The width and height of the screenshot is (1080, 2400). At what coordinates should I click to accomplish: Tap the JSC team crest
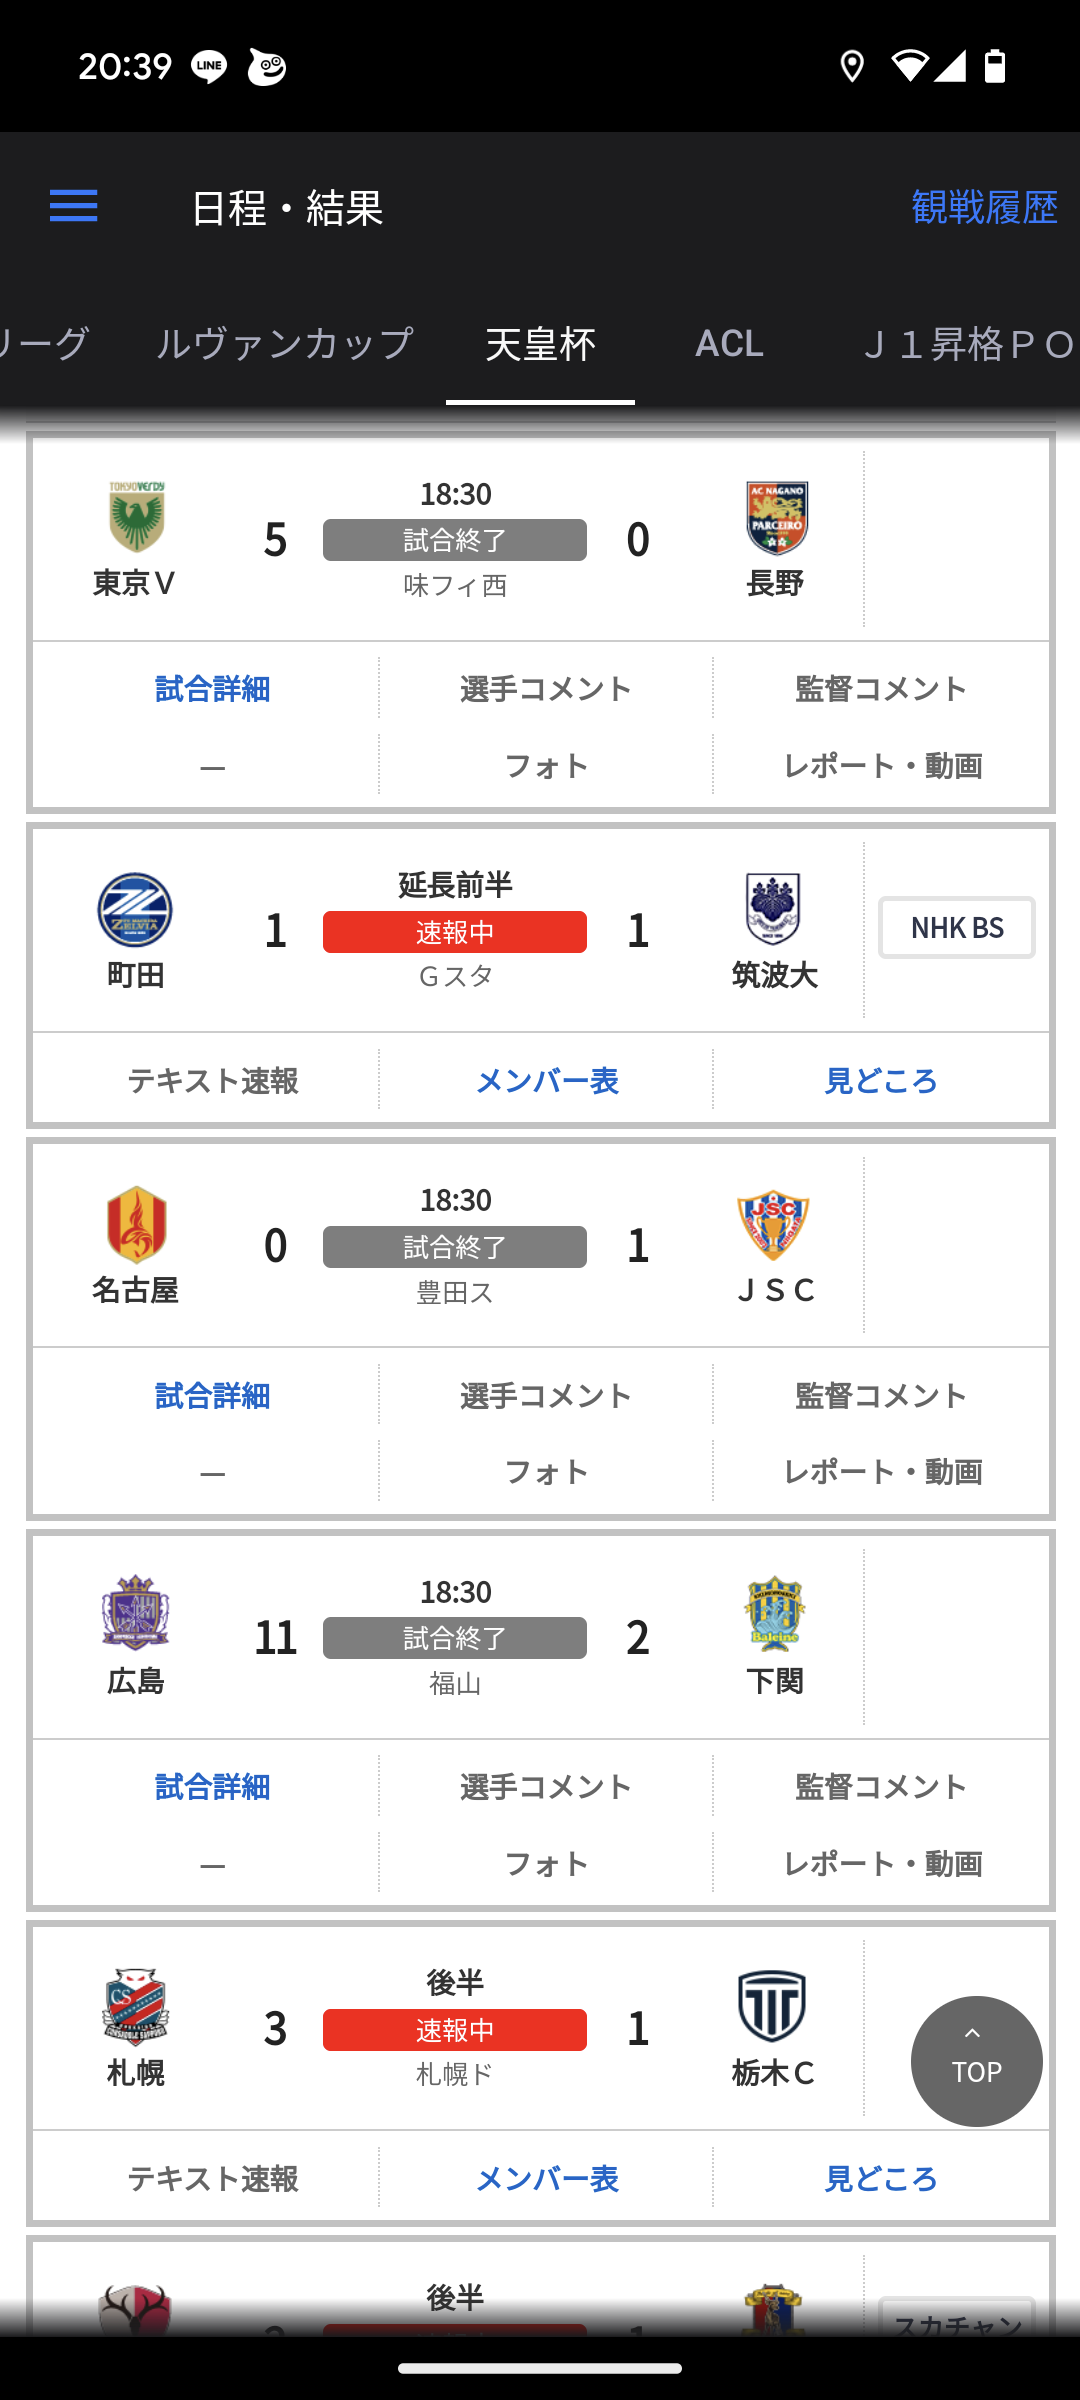point(773,1224)
